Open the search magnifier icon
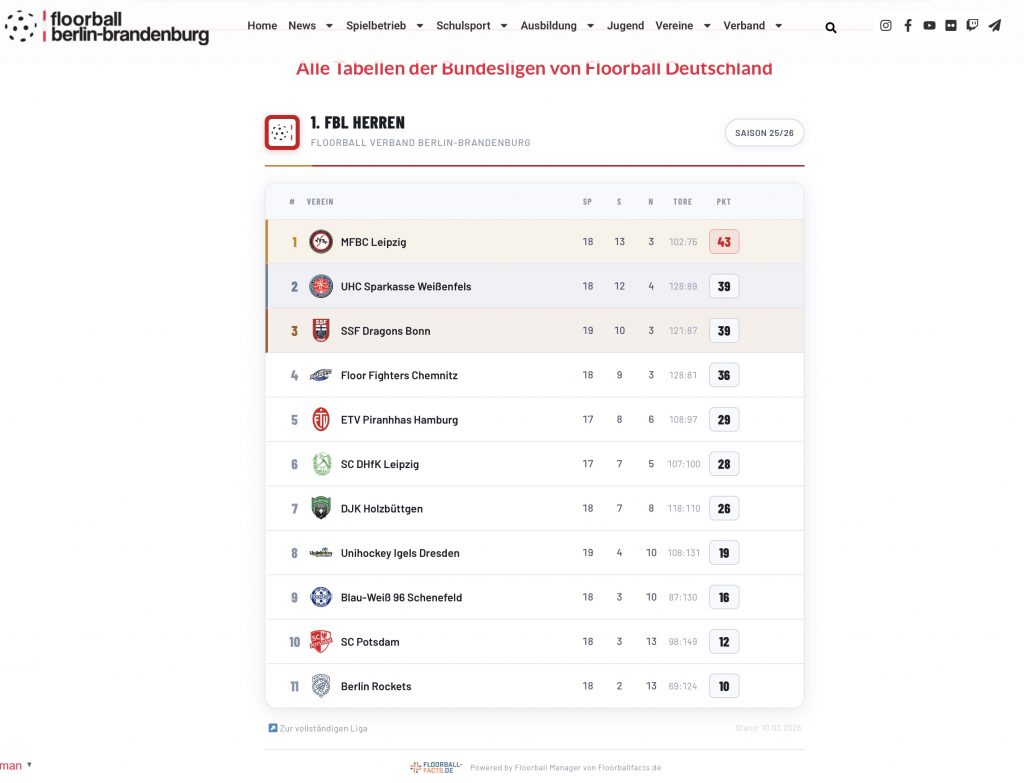 click(830, 27)
